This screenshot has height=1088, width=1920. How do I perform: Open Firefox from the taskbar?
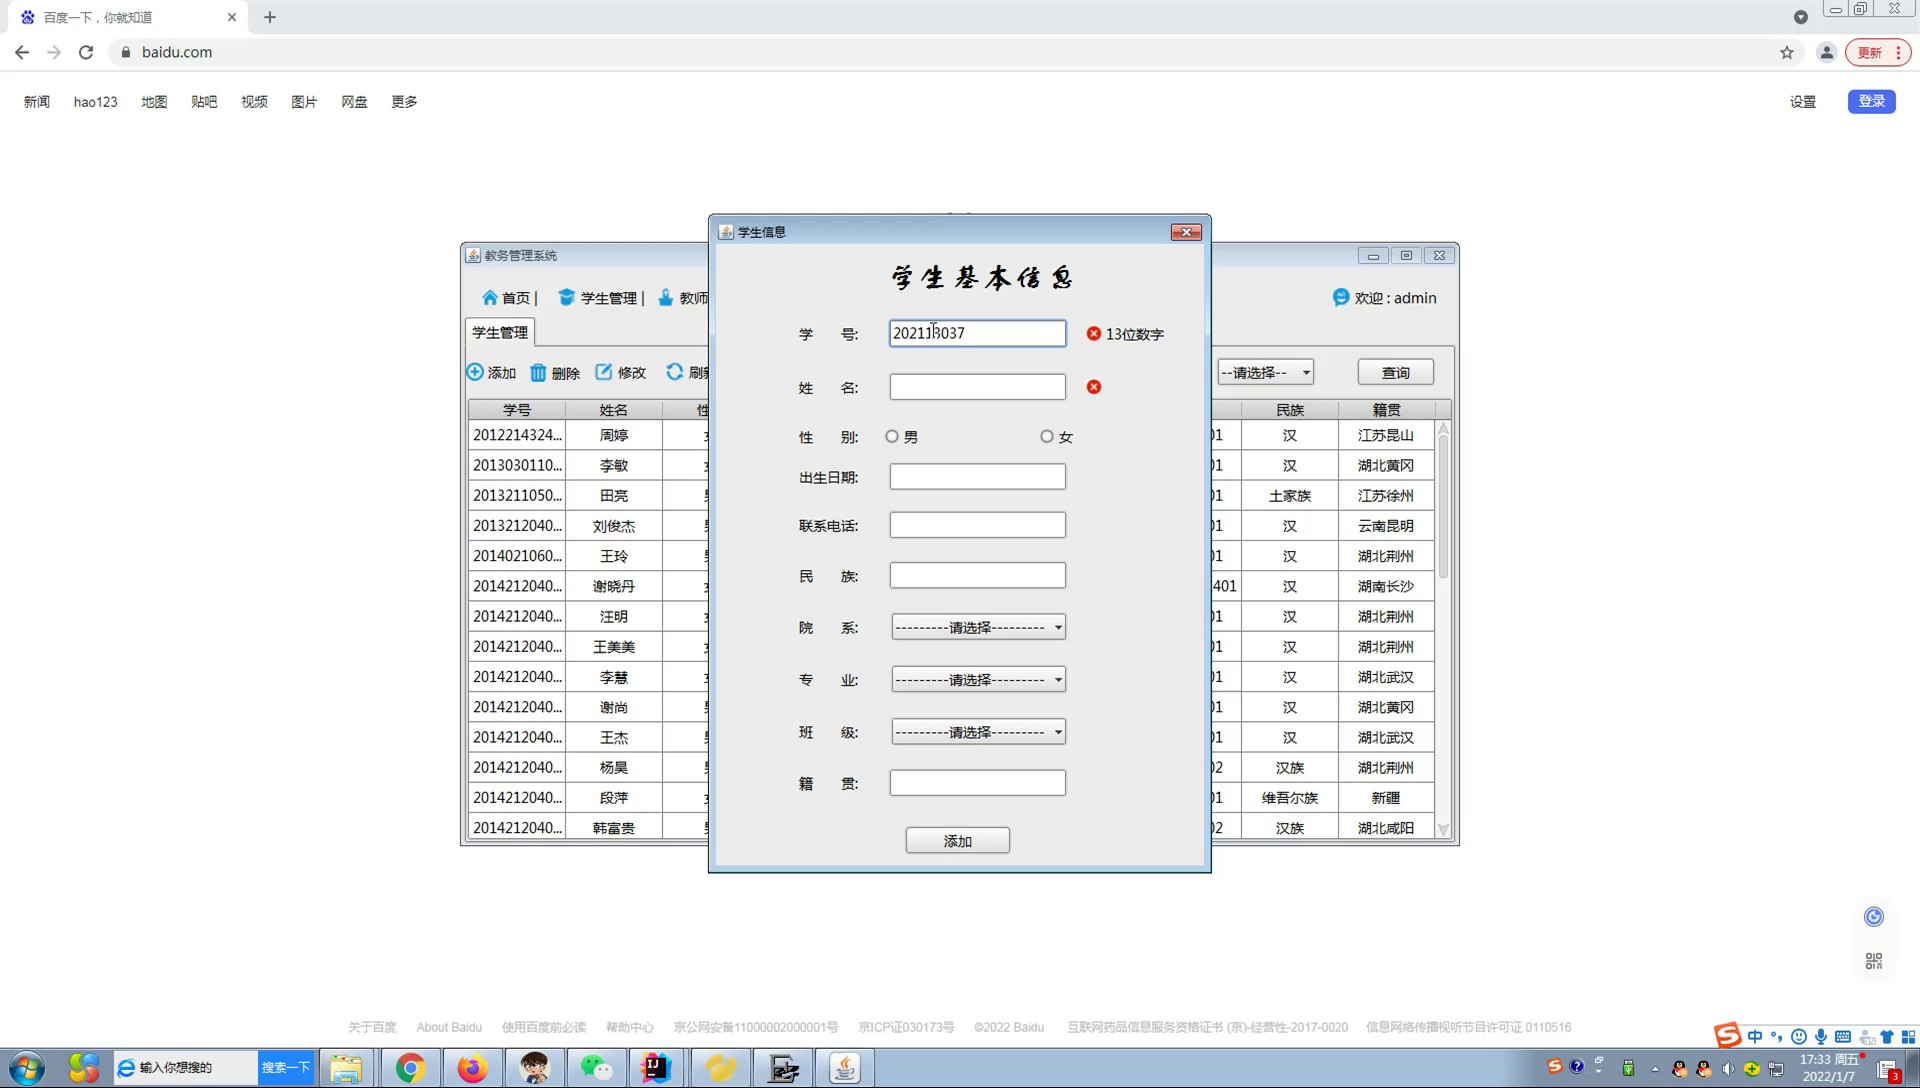pyautogui.click(x=471, y=1068)
